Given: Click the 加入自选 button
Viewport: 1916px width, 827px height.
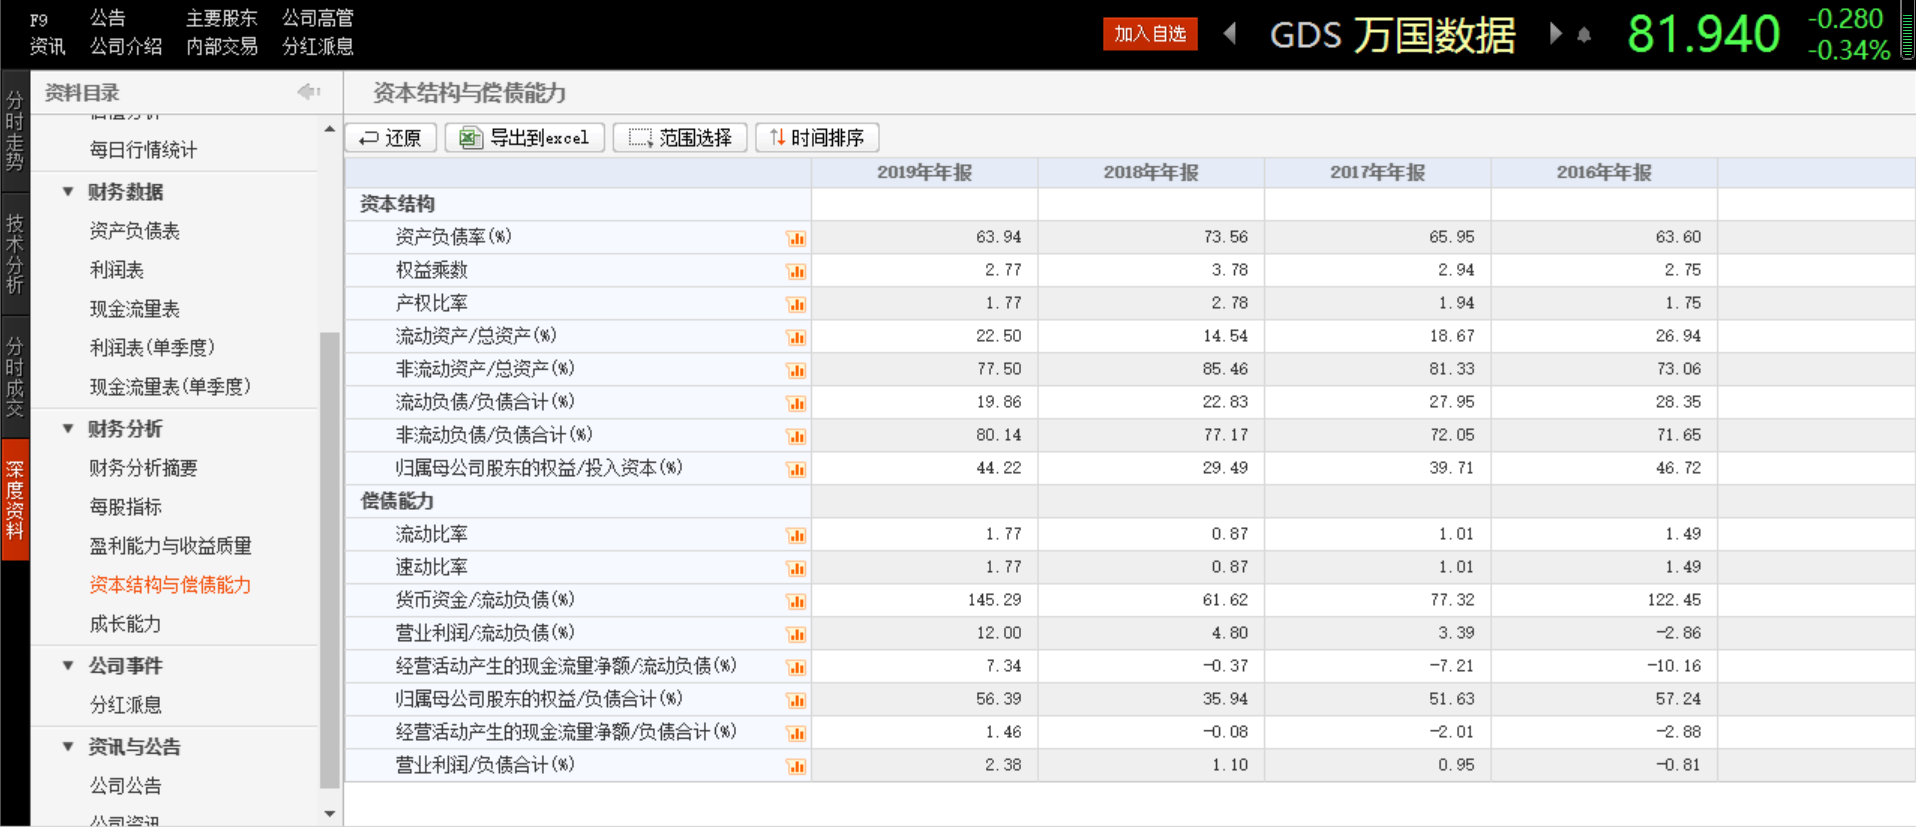Looking at the screenshot, I should 1150,34.
